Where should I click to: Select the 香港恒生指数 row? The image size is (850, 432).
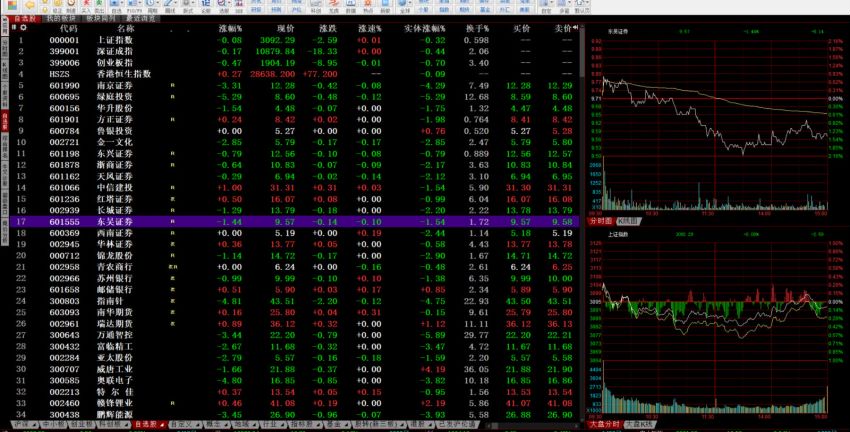295,74
